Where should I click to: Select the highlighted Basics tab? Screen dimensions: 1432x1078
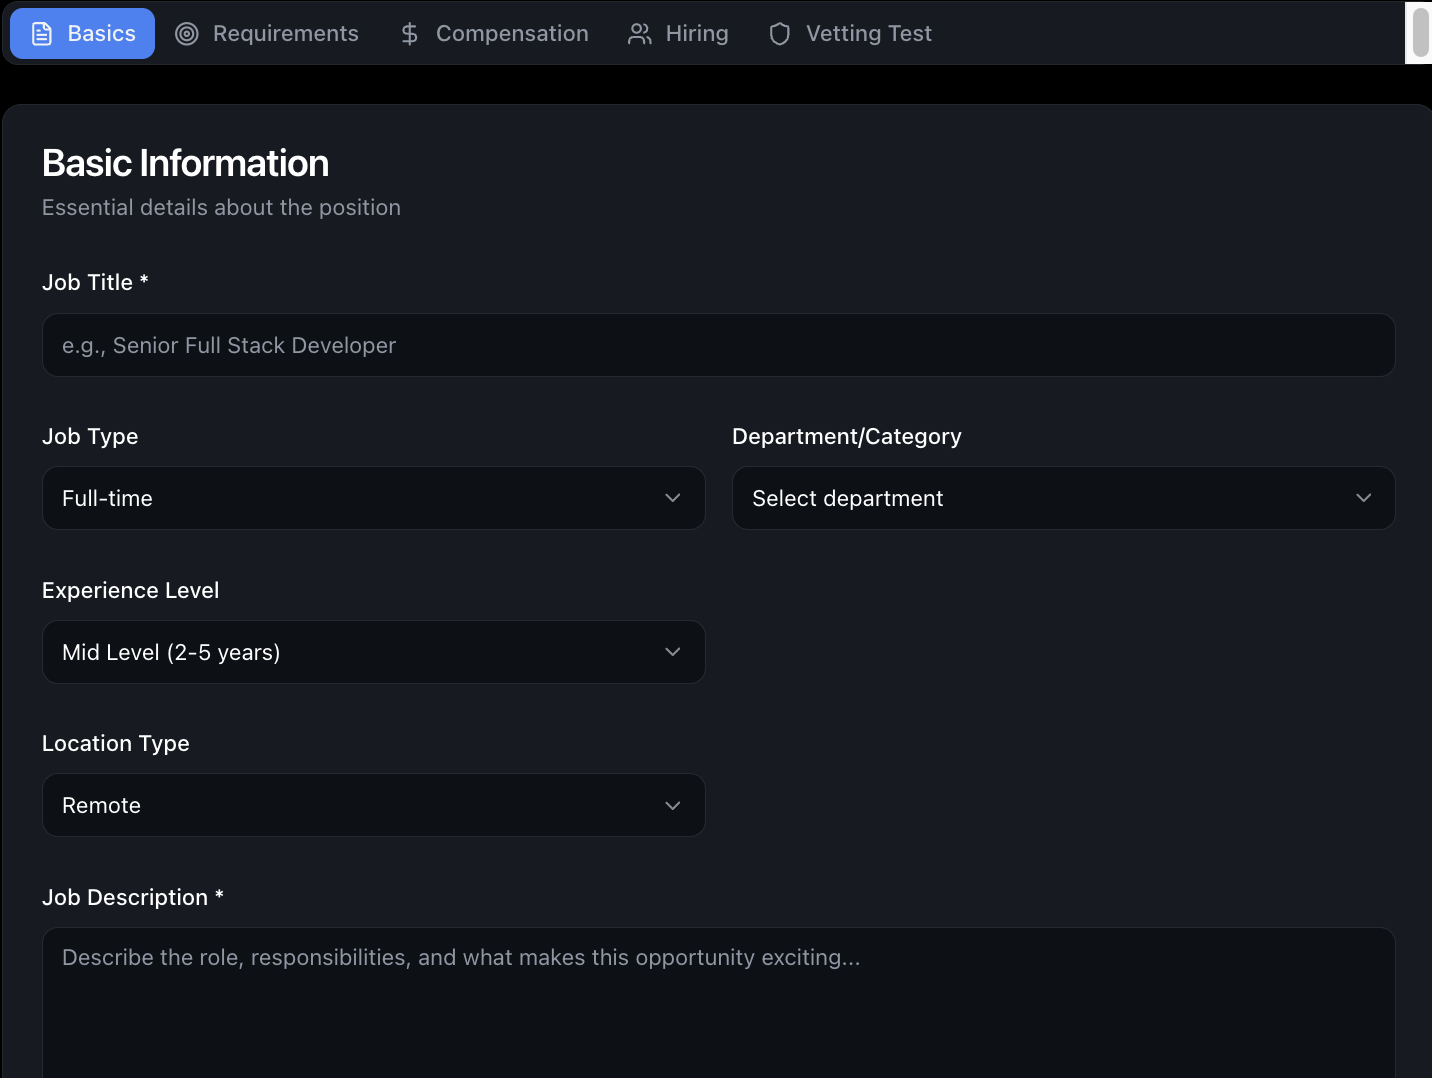[x=82, y=33]
